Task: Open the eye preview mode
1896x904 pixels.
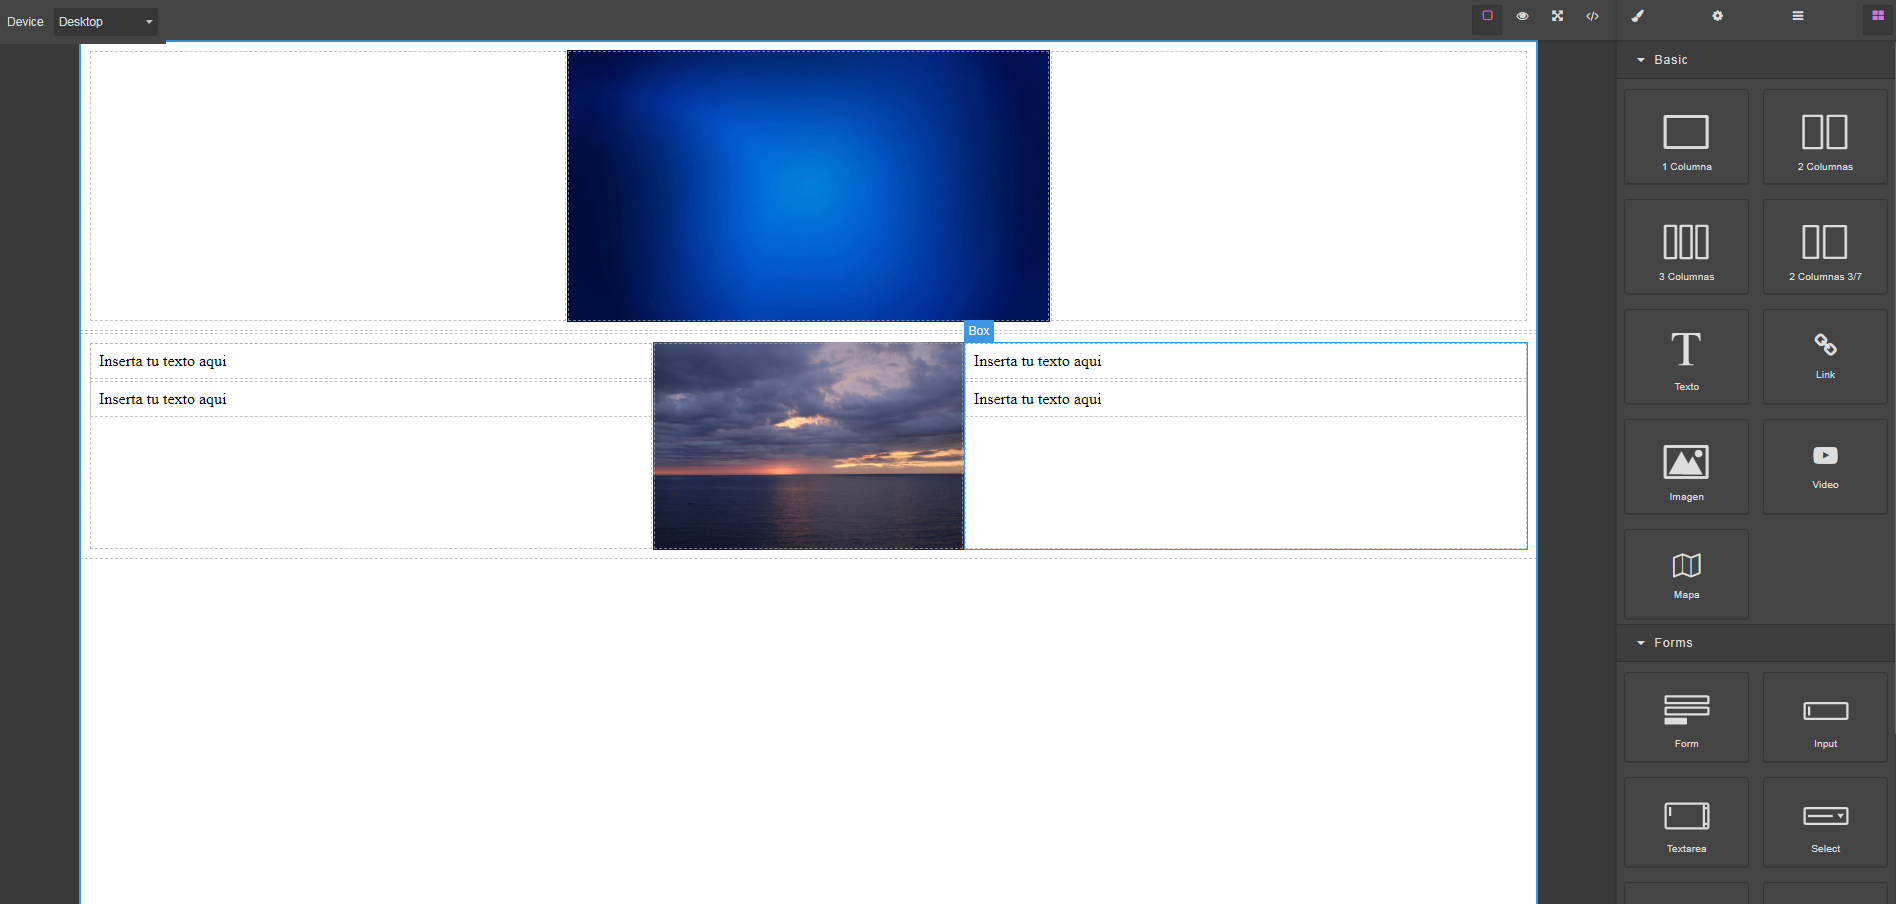Action: point(1522,16)
